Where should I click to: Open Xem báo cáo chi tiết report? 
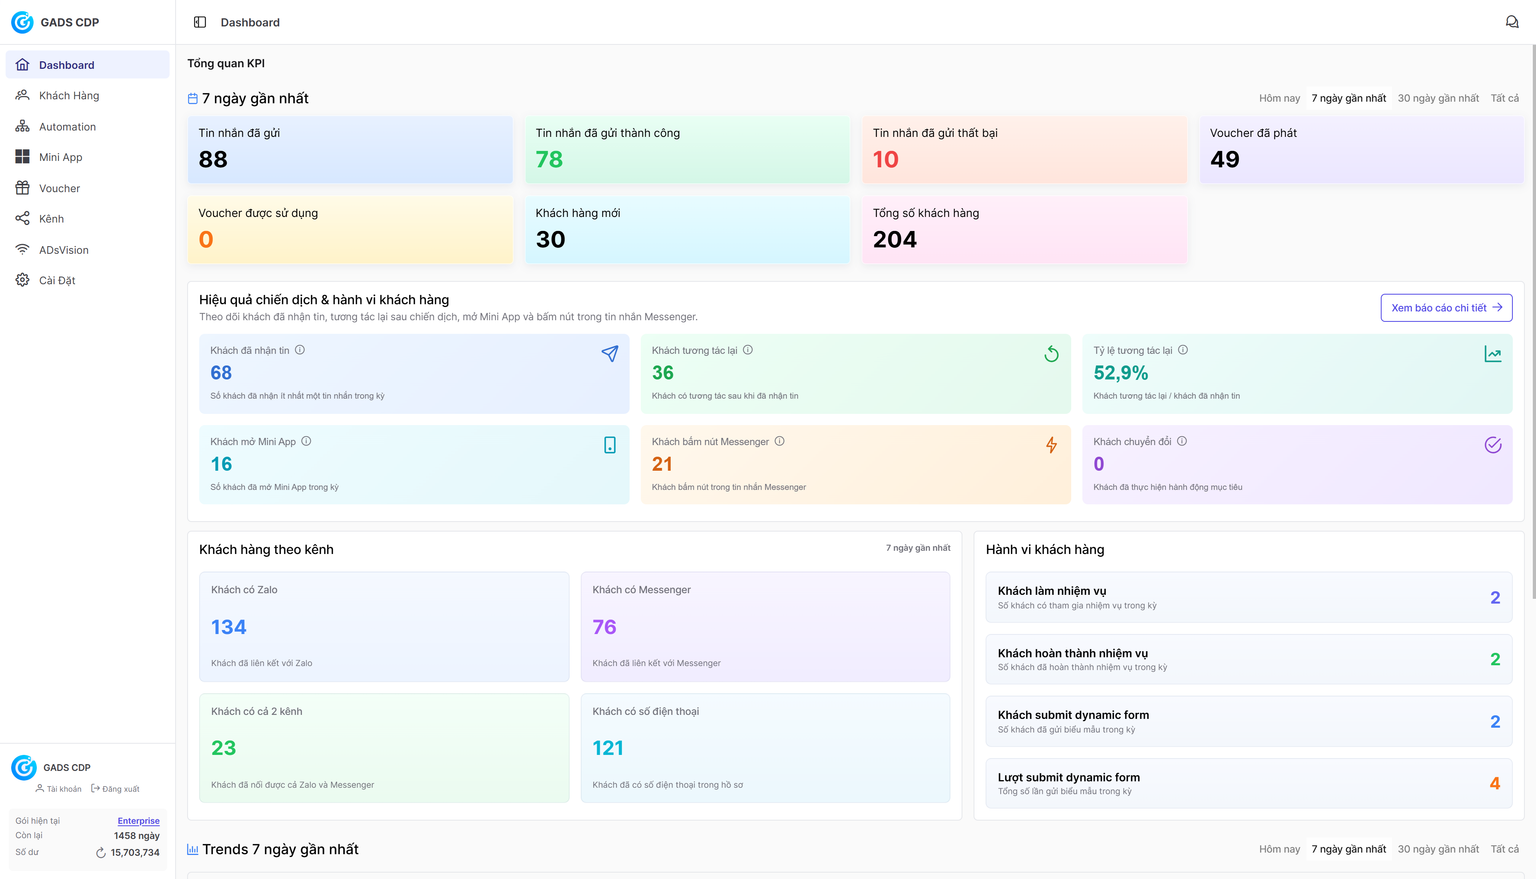click(1446, 308)
